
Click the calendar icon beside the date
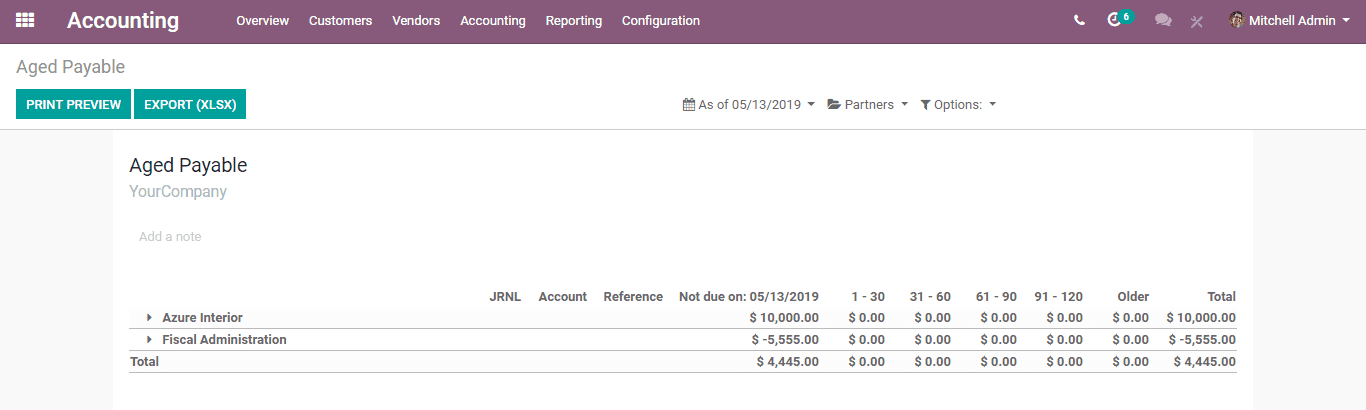(688, 104)
